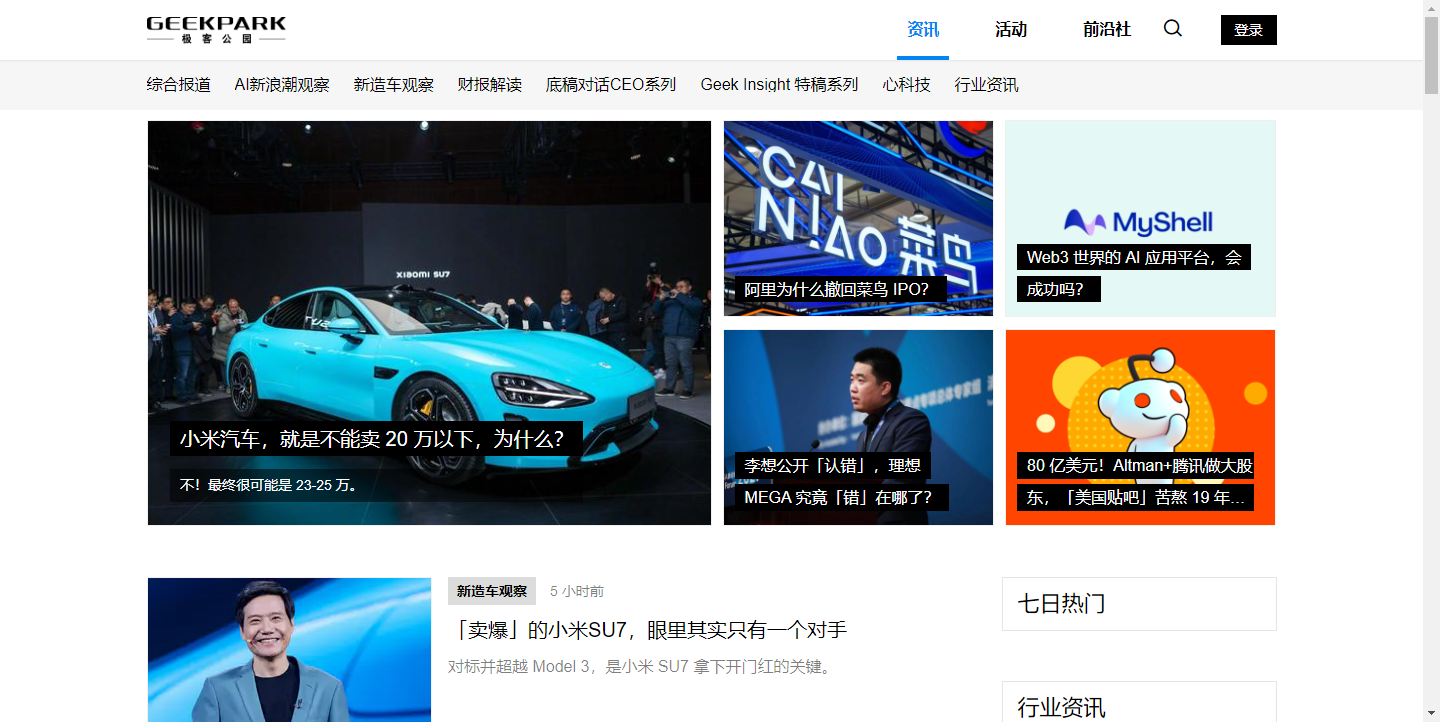
Task: Click the 新造车观察 tag on the article
Action: [492, 591]
